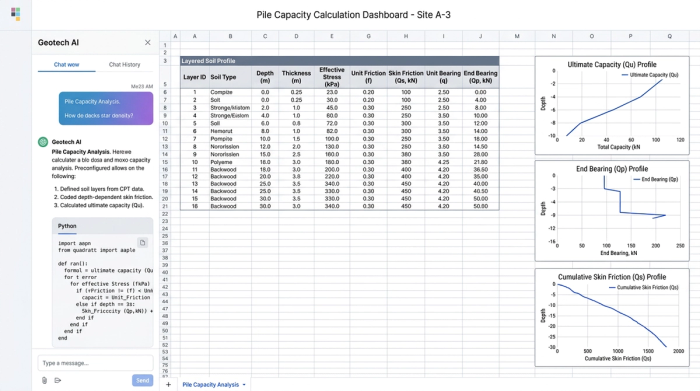
Task: Click the End Bearing (Qp) legend entry
Action: (x=656, y=179)
